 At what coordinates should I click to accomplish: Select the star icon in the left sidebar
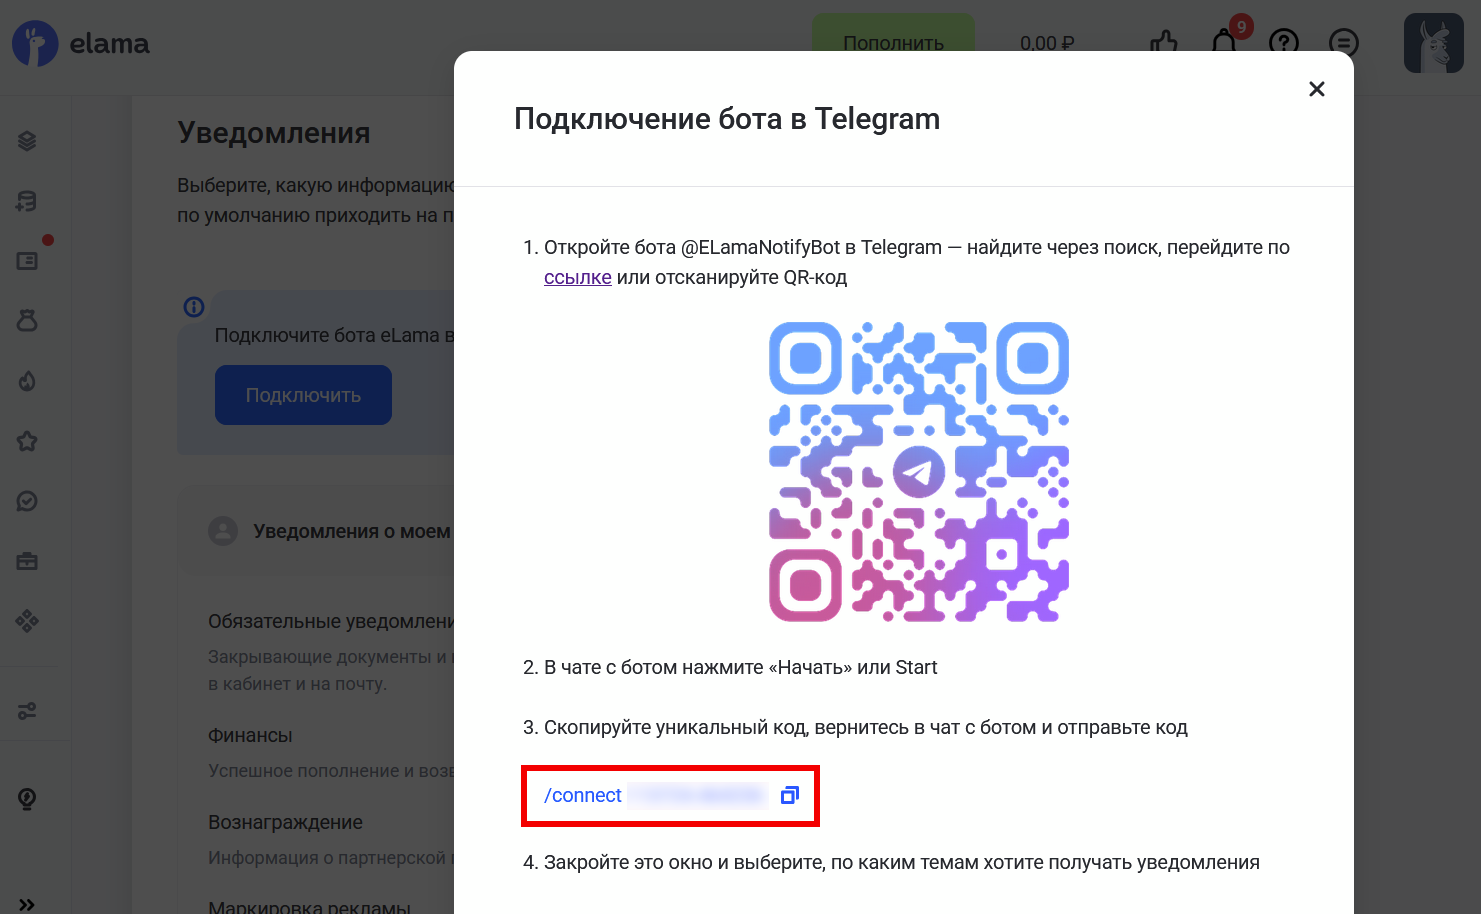tap(27, 441)
